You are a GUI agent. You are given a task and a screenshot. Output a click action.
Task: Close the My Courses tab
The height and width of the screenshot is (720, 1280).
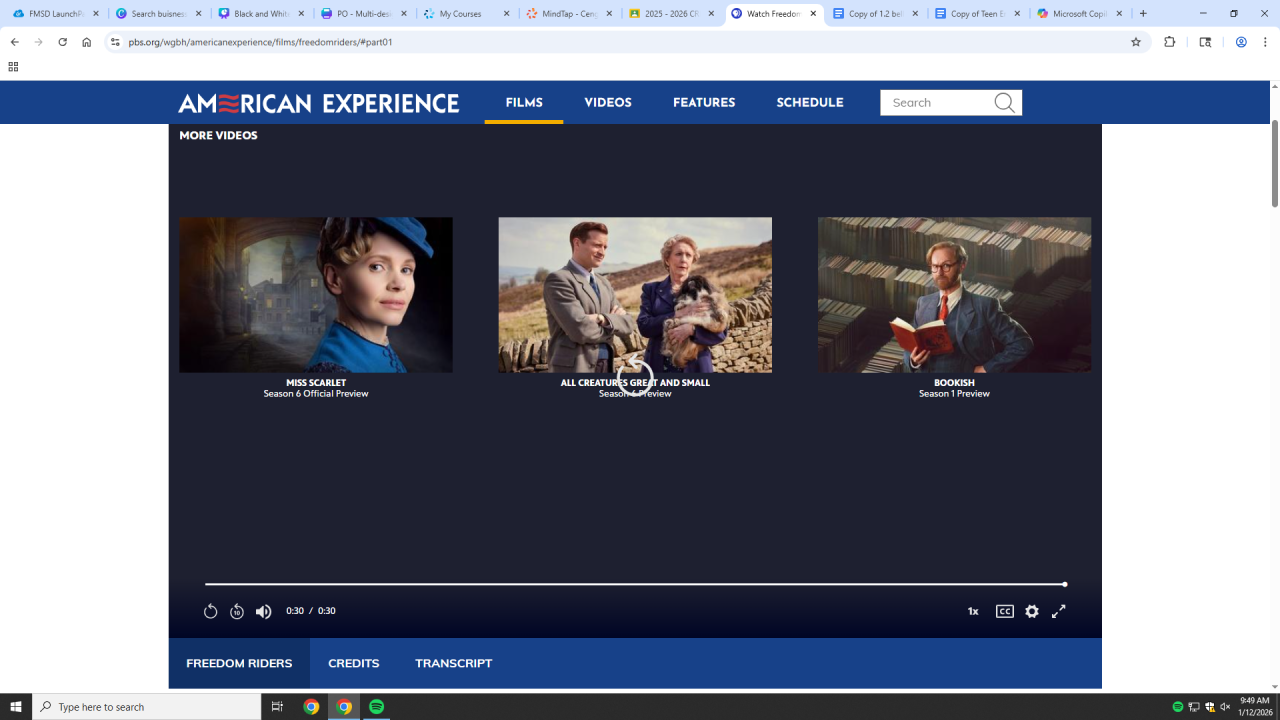click(506, 14)
